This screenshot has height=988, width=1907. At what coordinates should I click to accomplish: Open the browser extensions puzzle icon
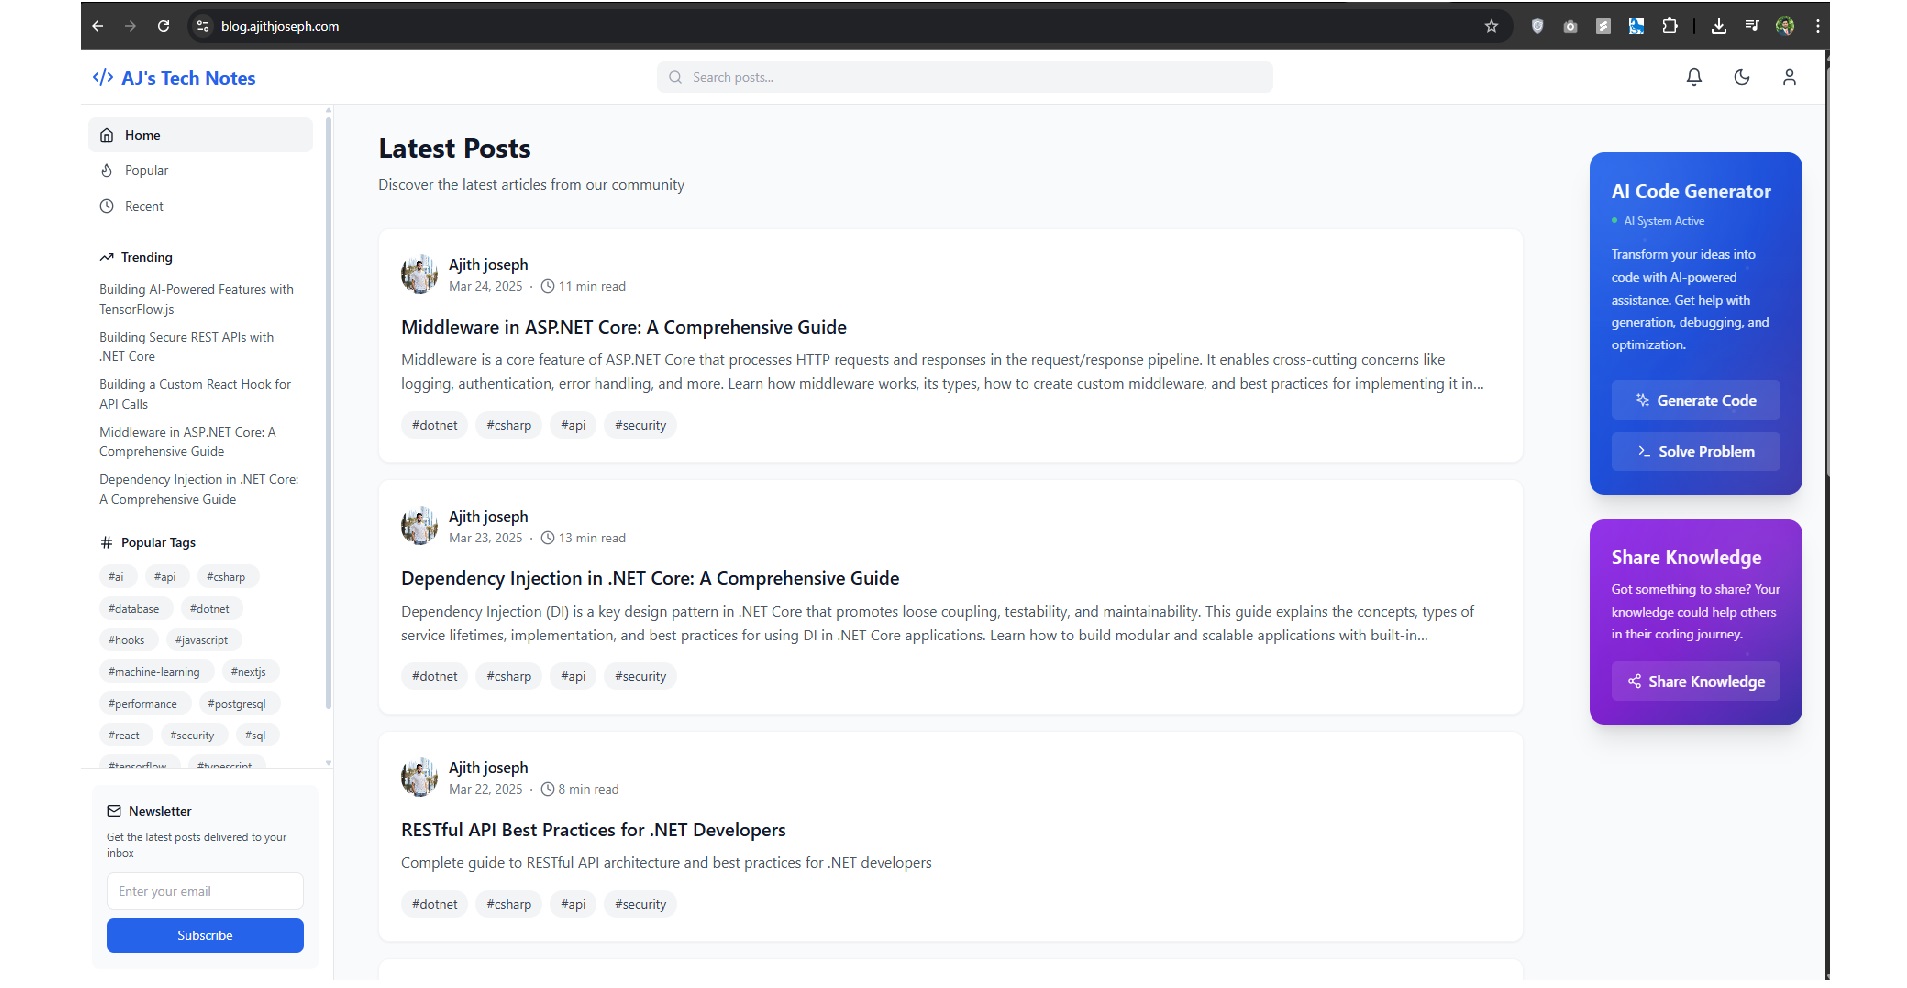coord(1669,26)
